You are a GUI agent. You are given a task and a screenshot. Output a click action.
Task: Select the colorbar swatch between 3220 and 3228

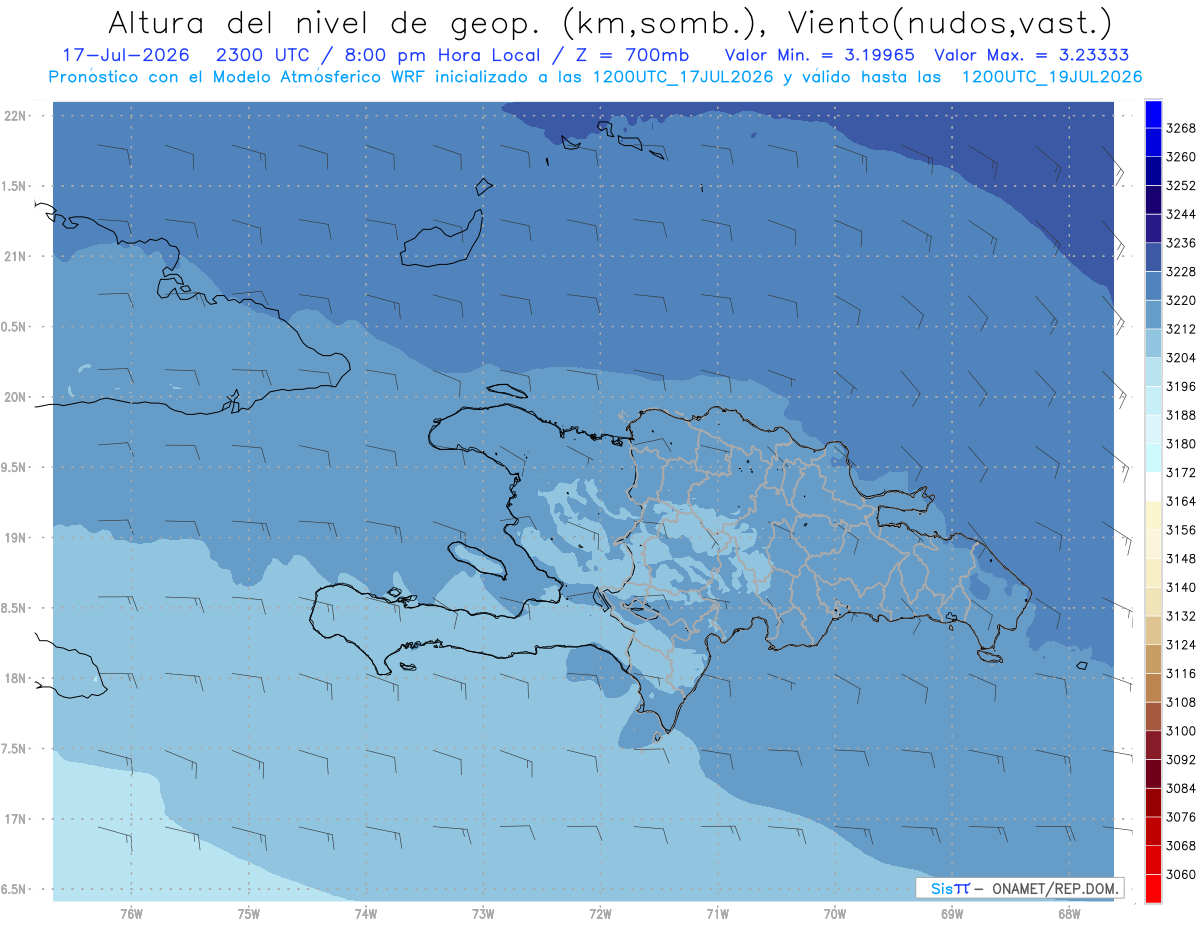[x=1153, y=286]
